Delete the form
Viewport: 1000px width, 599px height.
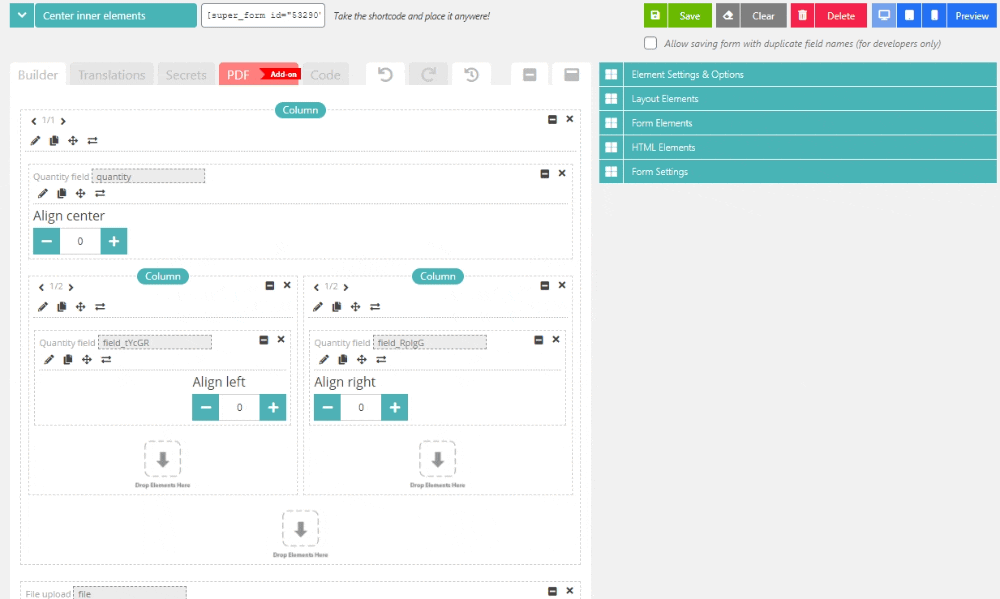pos(841,15)
